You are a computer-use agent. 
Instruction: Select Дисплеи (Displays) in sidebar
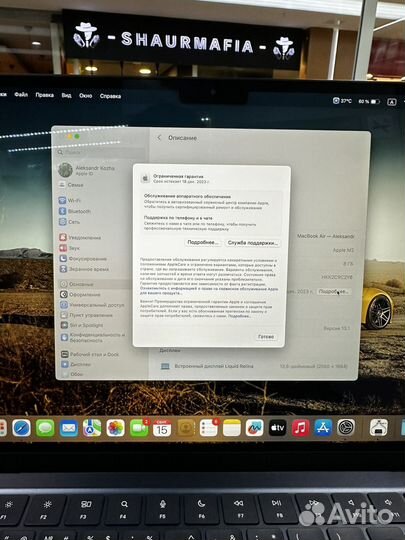76,364
